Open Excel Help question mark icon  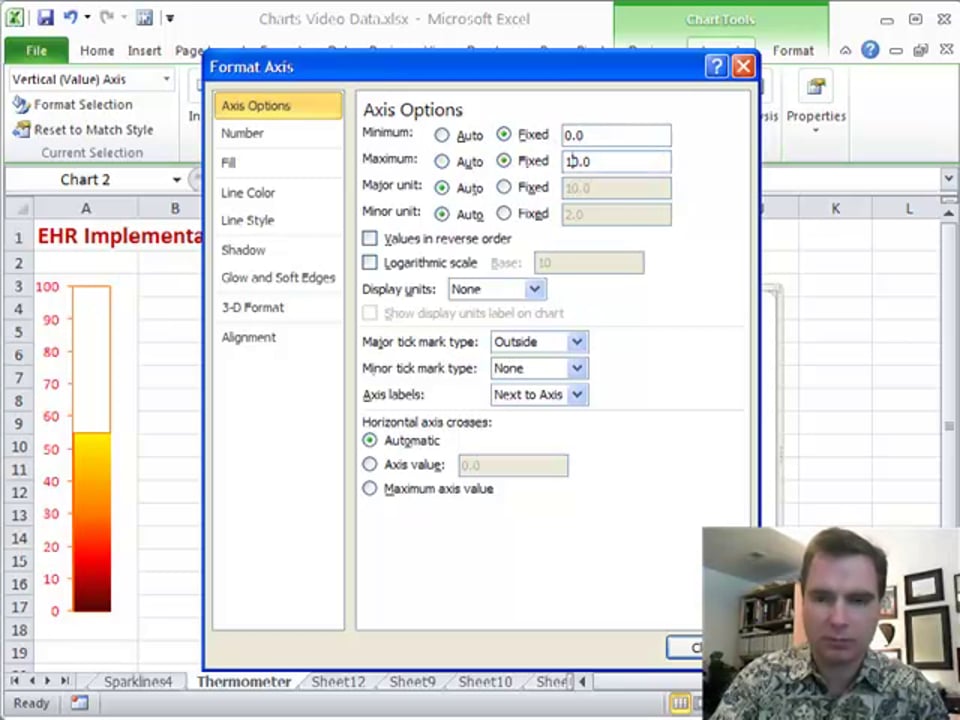click(870, 50)
